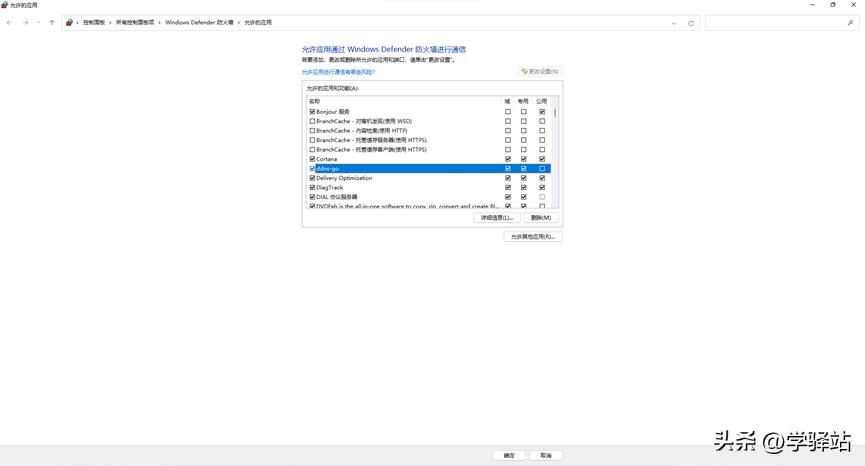The width and height of the screenshot is (865, 466).
Task: Uncheck the DiagTrack app checkbox
Action: (x=312, y=188)
